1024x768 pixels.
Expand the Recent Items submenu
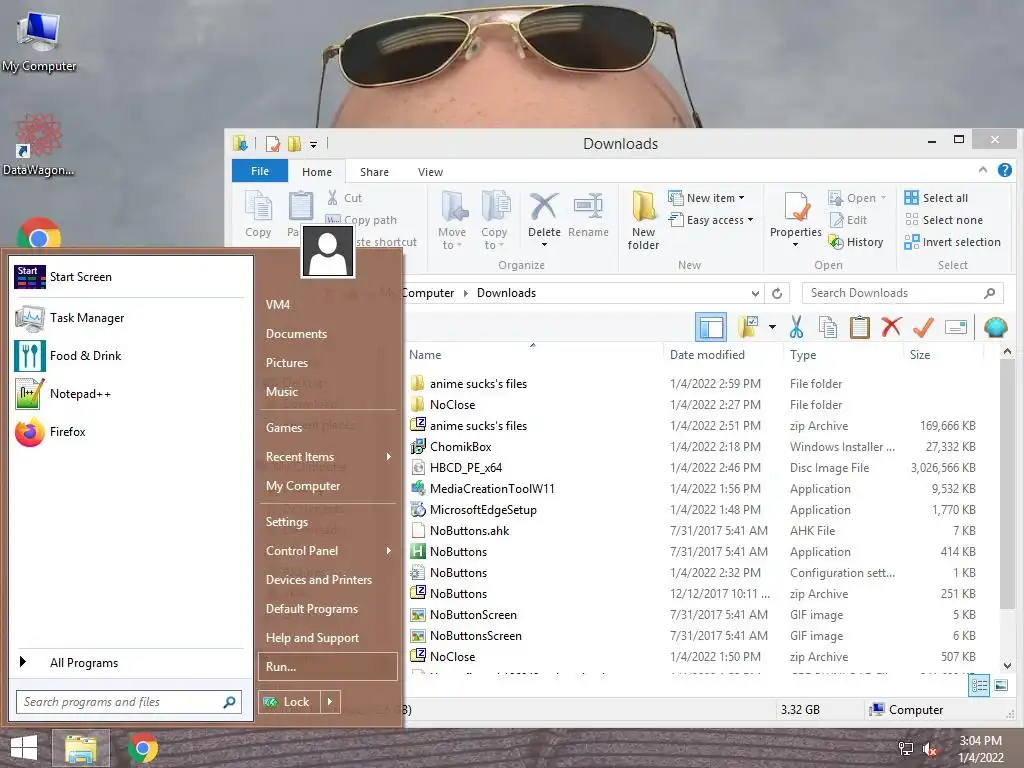click(x=328, y=456)
